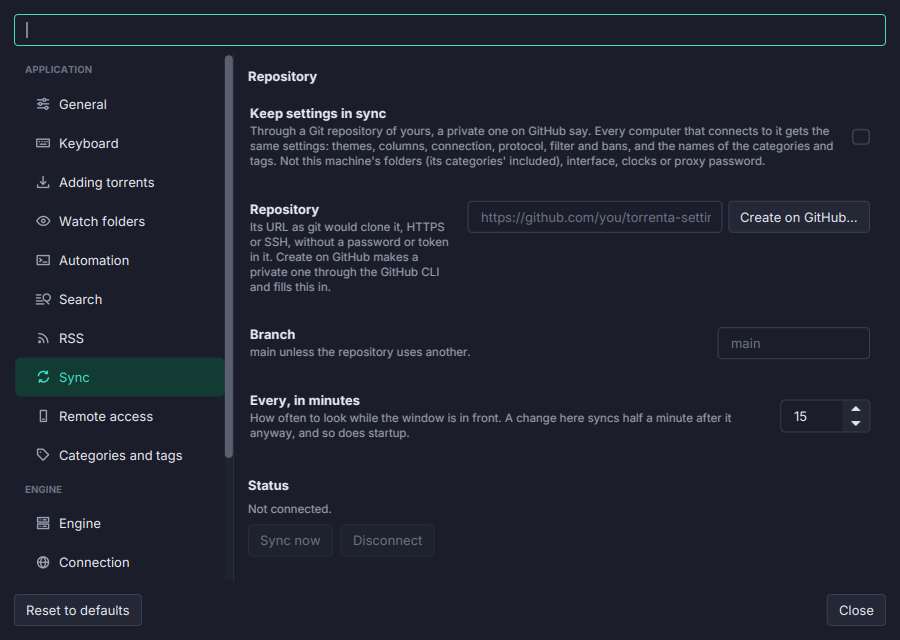This screenshot has height=640, width=900.
Task: Click the Disconnect button
Action: click(387, 540)
